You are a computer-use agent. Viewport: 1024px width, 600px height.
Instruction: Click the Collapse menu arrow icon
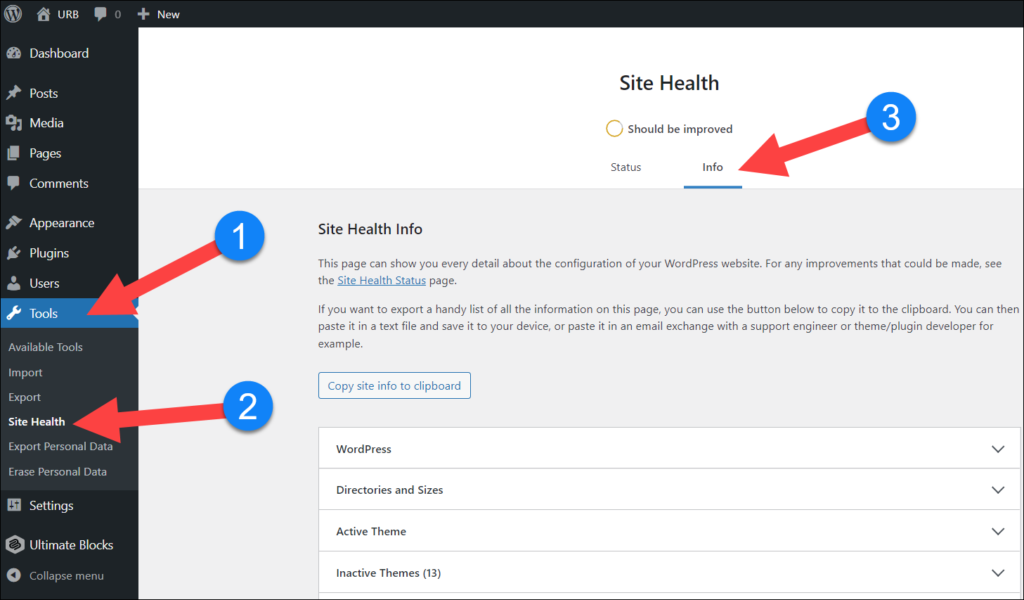pyautogui.click(x=14, y=575)
